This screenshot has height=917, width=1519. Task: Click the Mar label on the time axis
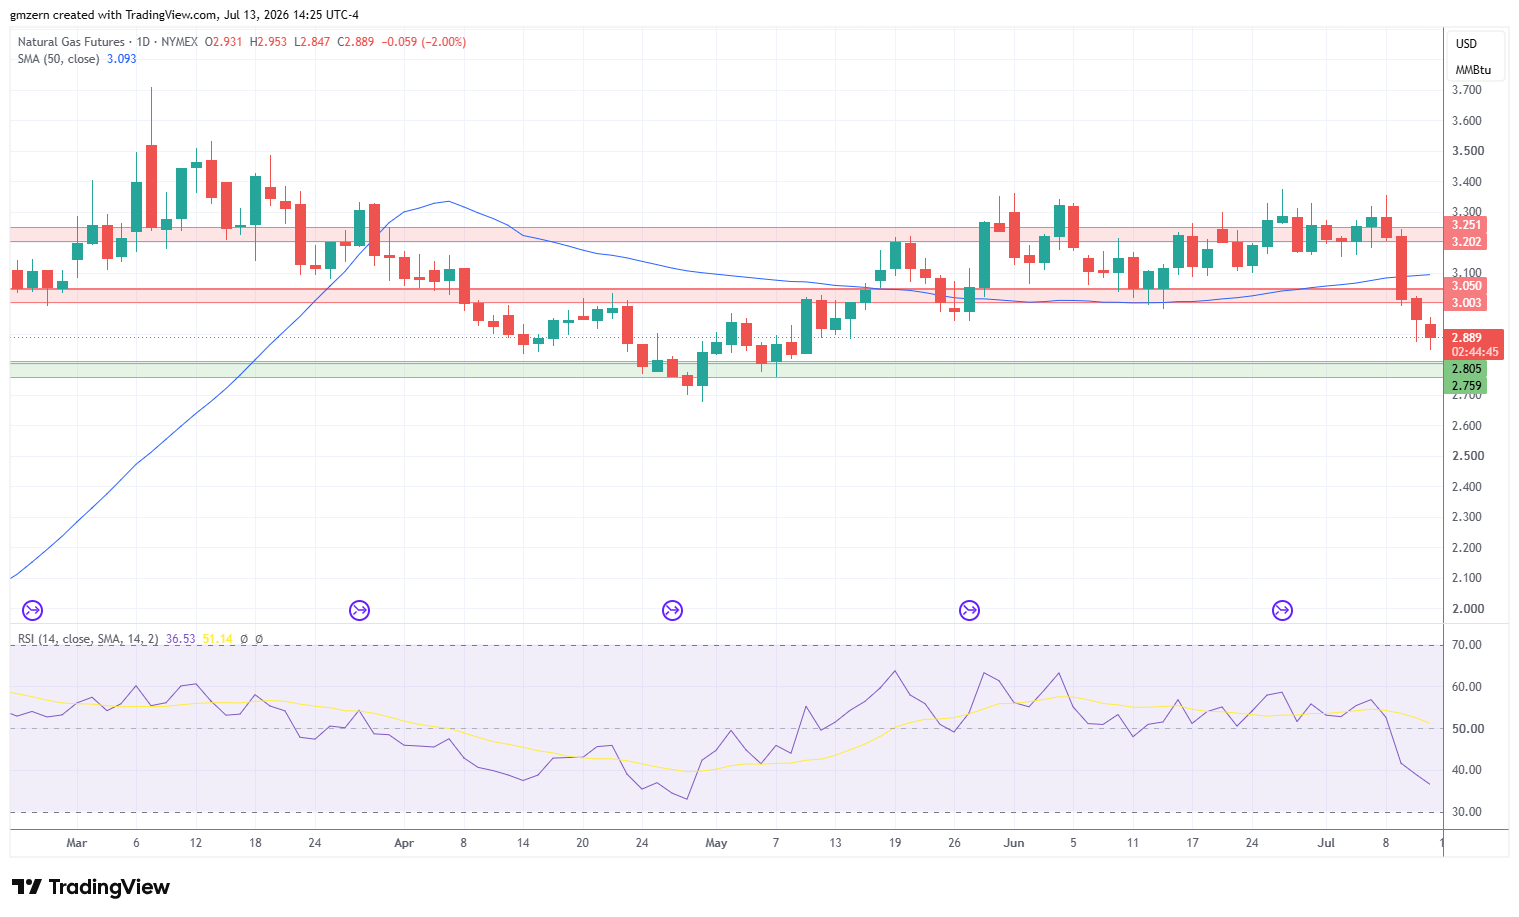(77, 843)
